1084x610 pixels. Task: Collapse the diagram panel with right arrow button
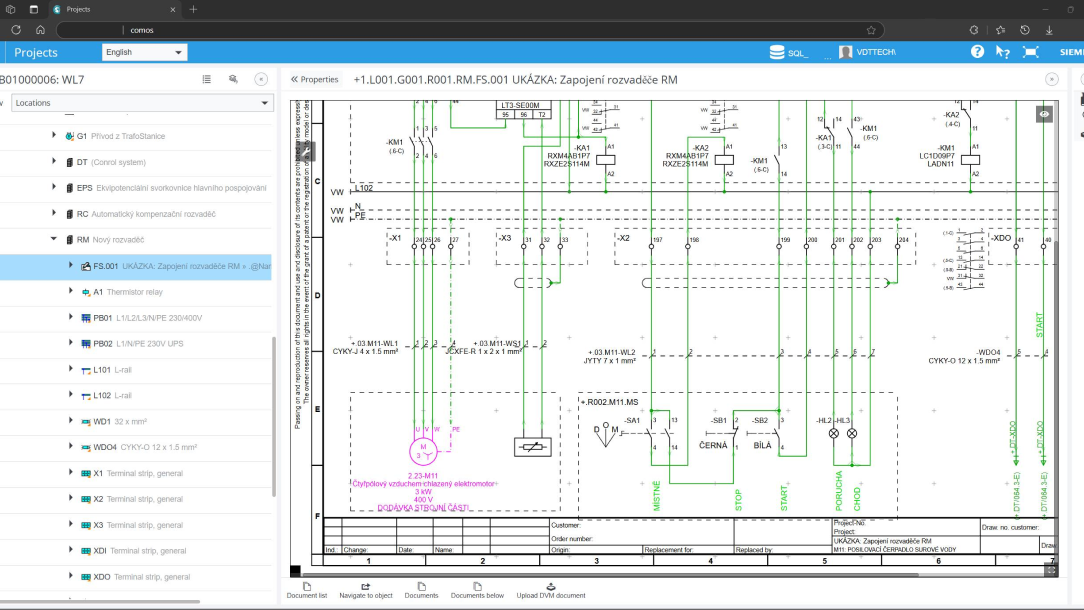1051,79
